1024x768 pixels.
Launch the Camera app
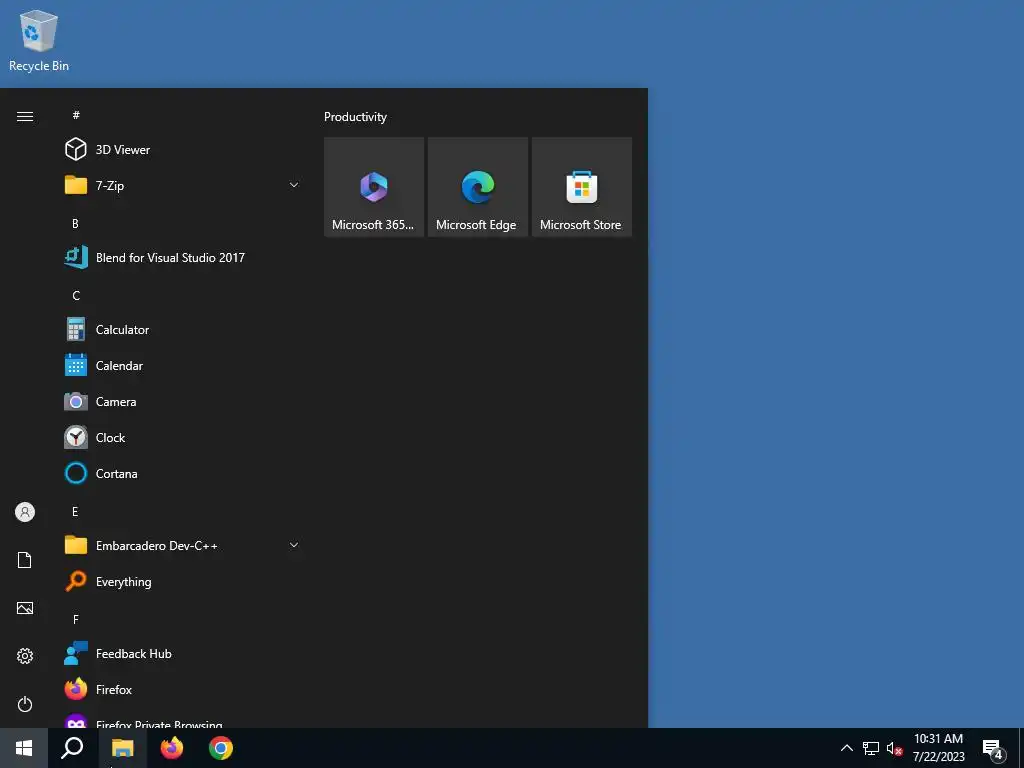click(x=183, y=402)
